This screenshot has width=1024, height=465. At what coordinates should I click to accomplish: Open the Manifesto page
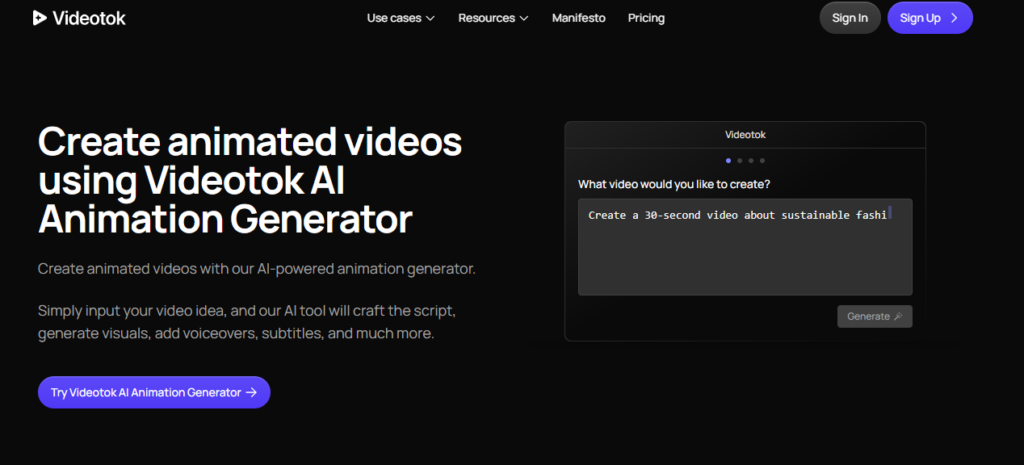coord(579,18)
